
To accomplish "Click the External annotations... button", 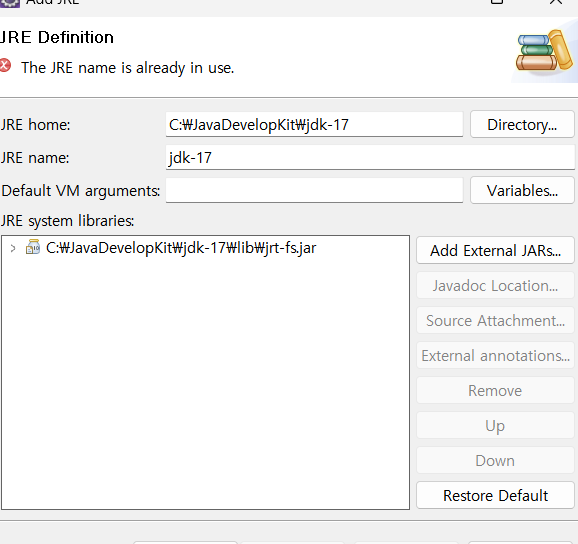I will point(495,356).
